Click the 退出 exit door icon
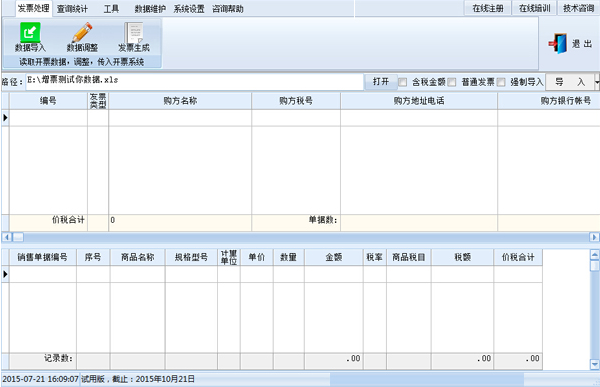This screenshot has width=600, height=387. tap(558, 44)
